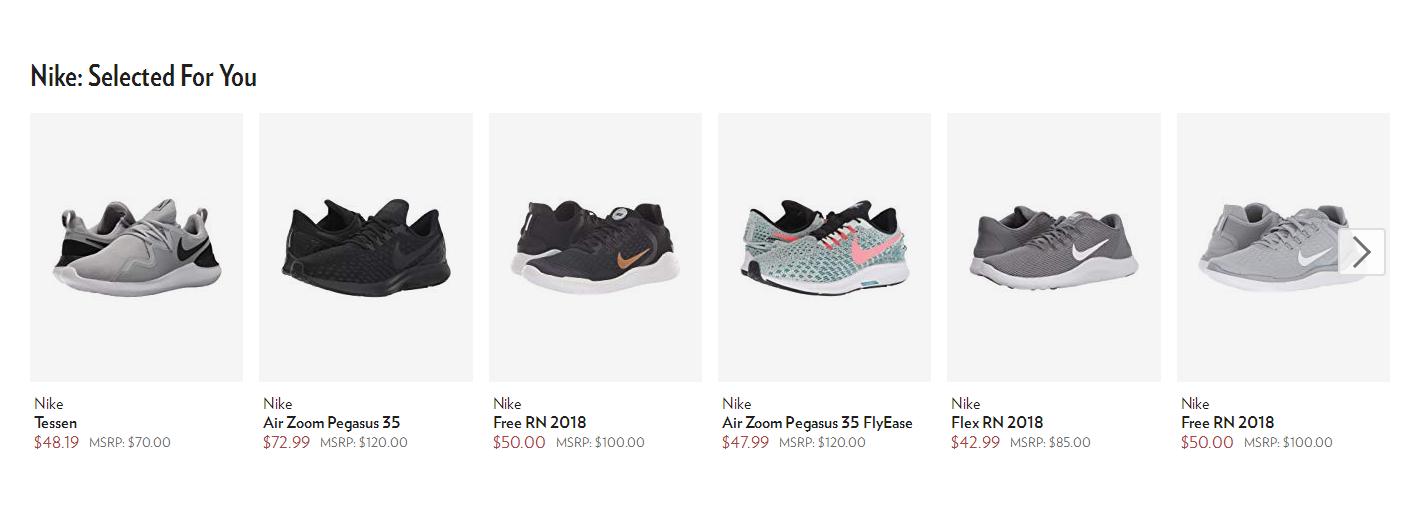Open the Air Zoom Pegasus 35 title link
This screenshot has height=510, width=1403.
[x=331, y=423]
